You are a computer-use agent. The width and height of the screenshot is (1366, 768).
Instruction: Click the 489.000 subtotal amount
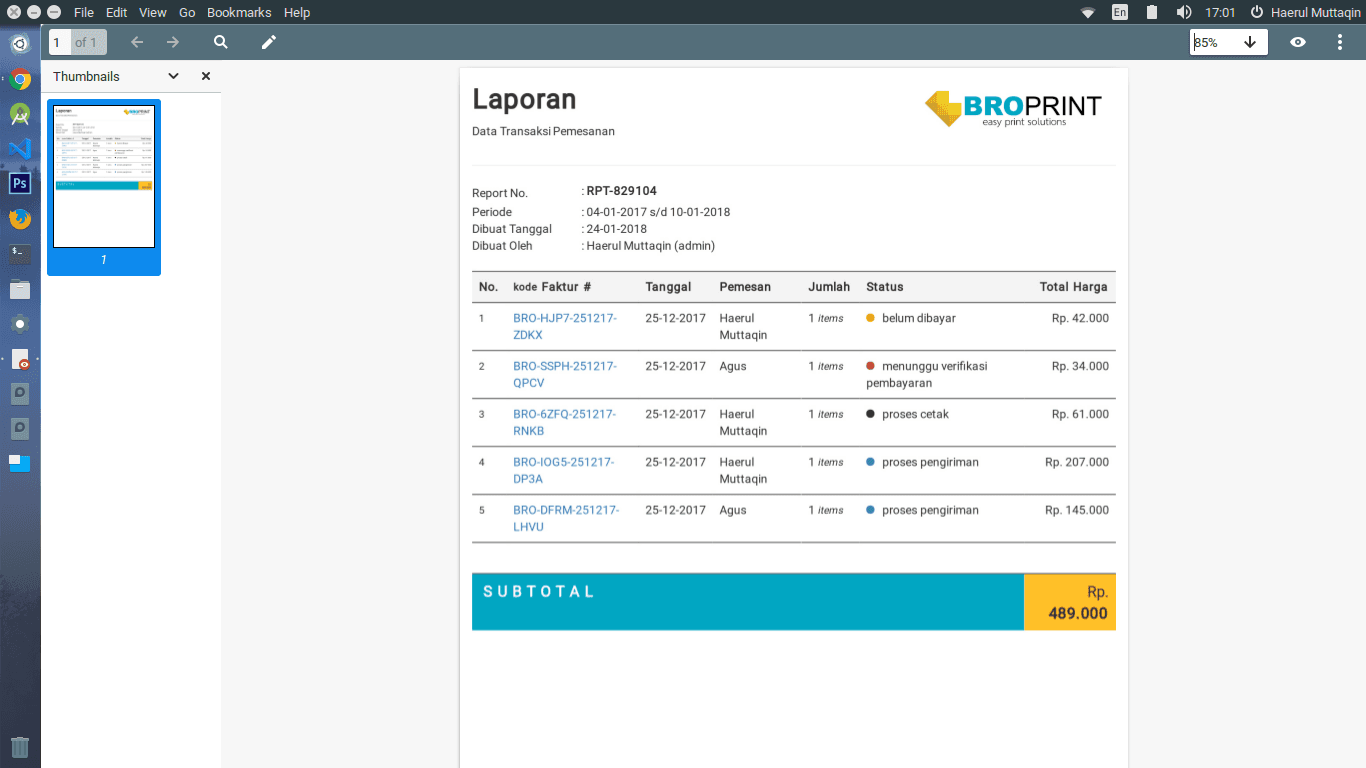[x=1078, y=613]
